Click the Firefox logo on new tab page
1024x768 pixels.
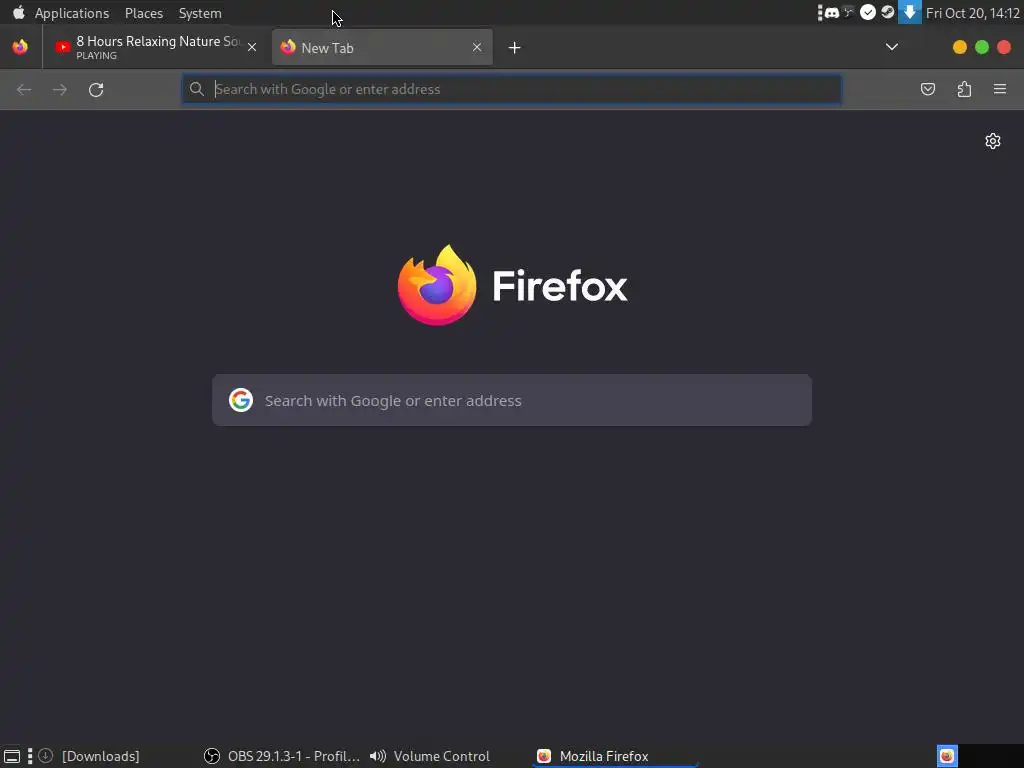[437, 285]
